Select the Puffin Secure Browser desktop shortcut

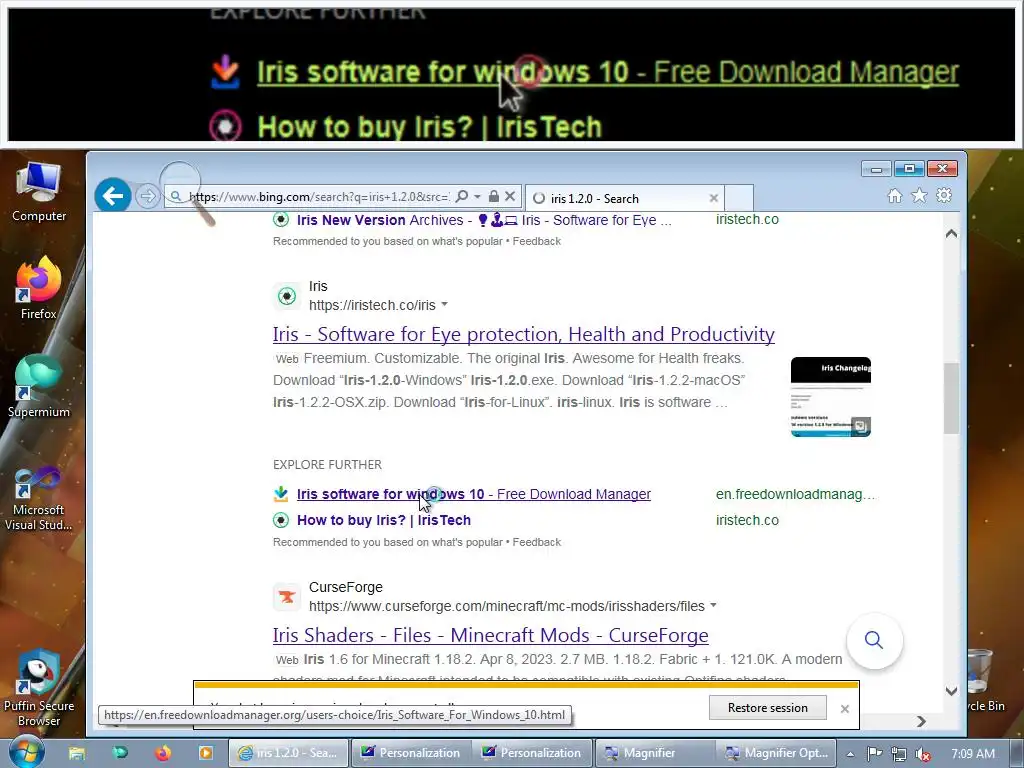[39, 688]
